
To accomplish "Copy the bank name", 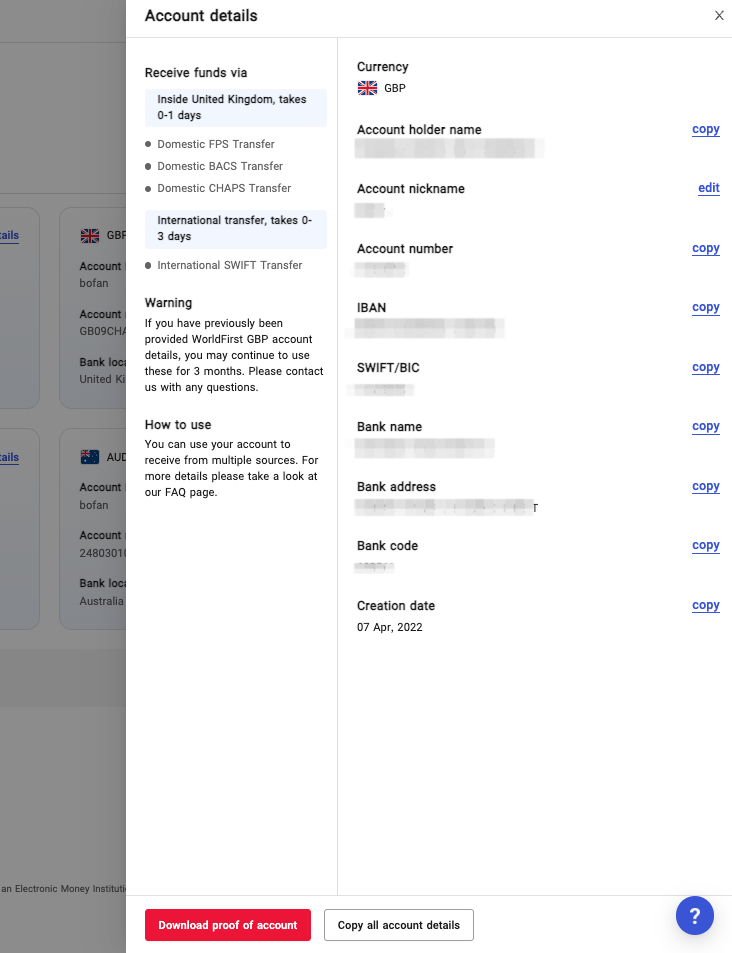I will tap(705, 426).
